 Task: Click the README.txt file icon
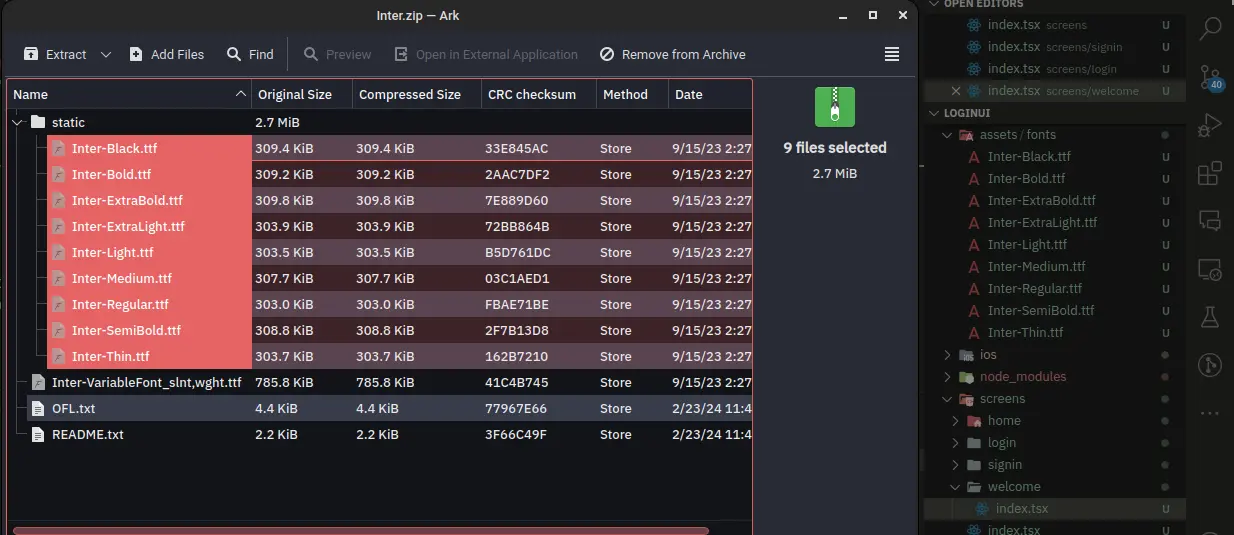click(x=38, y=434)
